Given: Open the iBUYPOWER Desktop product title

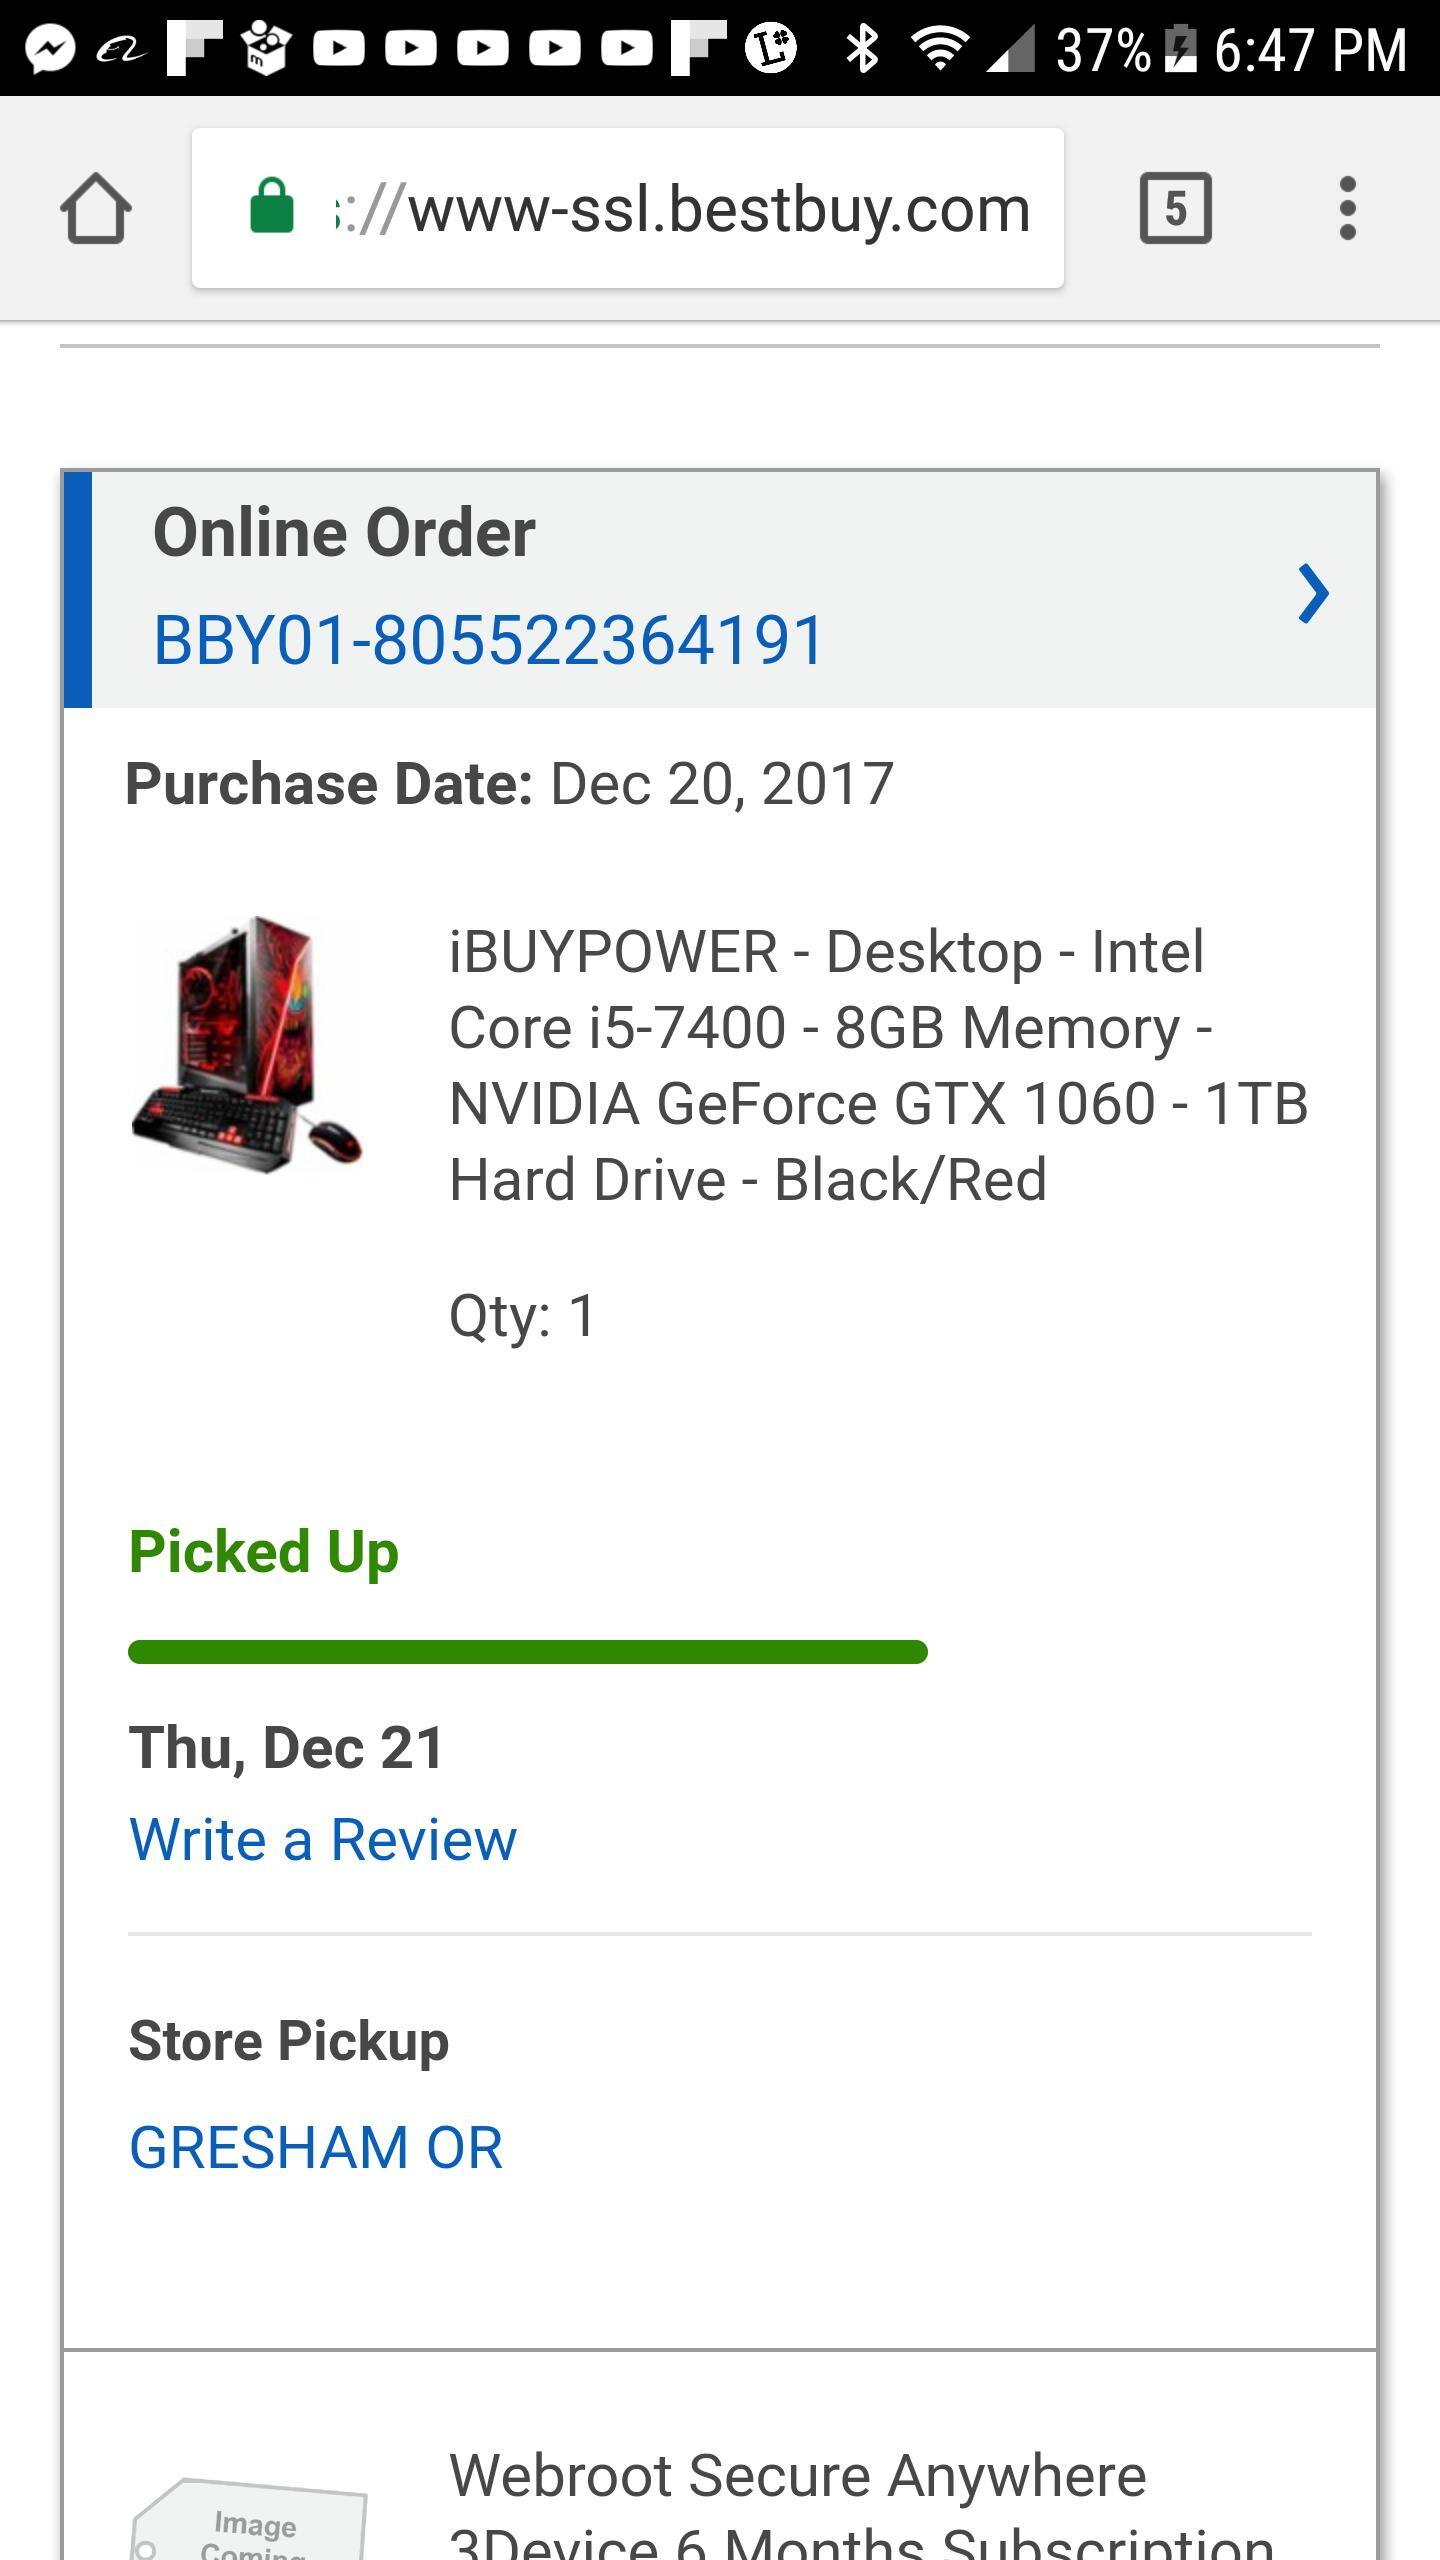Looking at the screenshot, I should pyautogui.click(x=878, y=1065).
